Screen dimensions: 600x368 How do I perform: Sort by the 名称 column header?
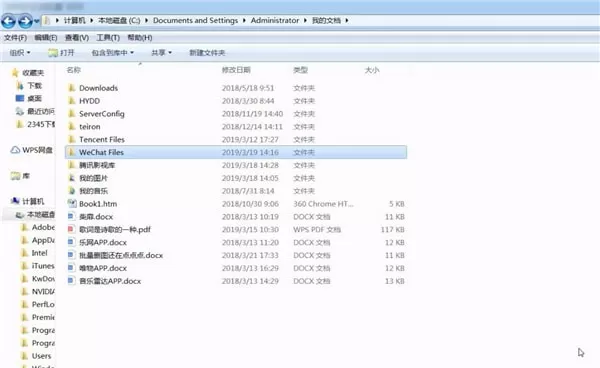click(x=73, y=70)
